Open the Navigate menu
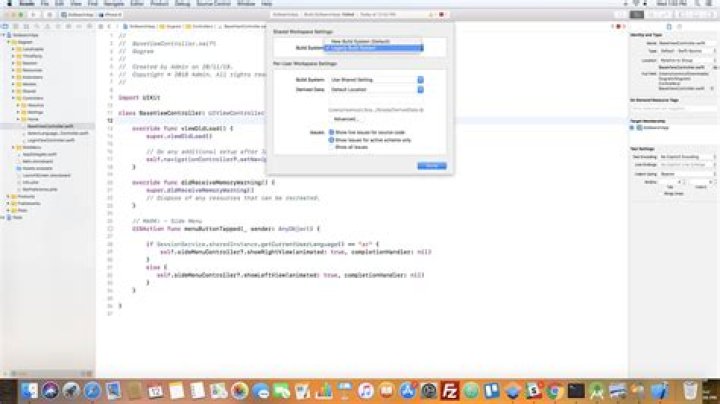Image resolution: width=720 pixels, height=404 pixels. tap(114, 3)
